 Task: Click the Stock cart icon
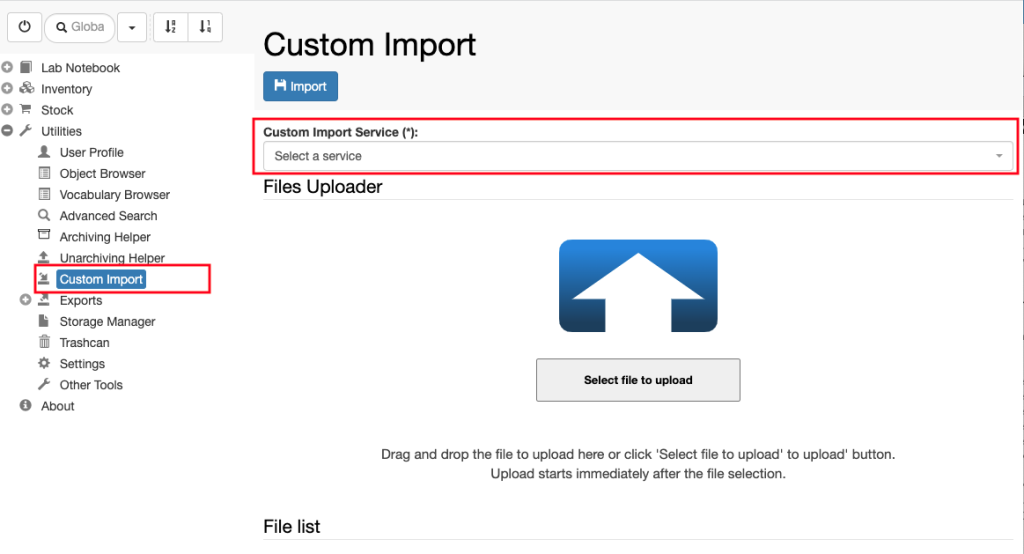click(x=26, y=109)
